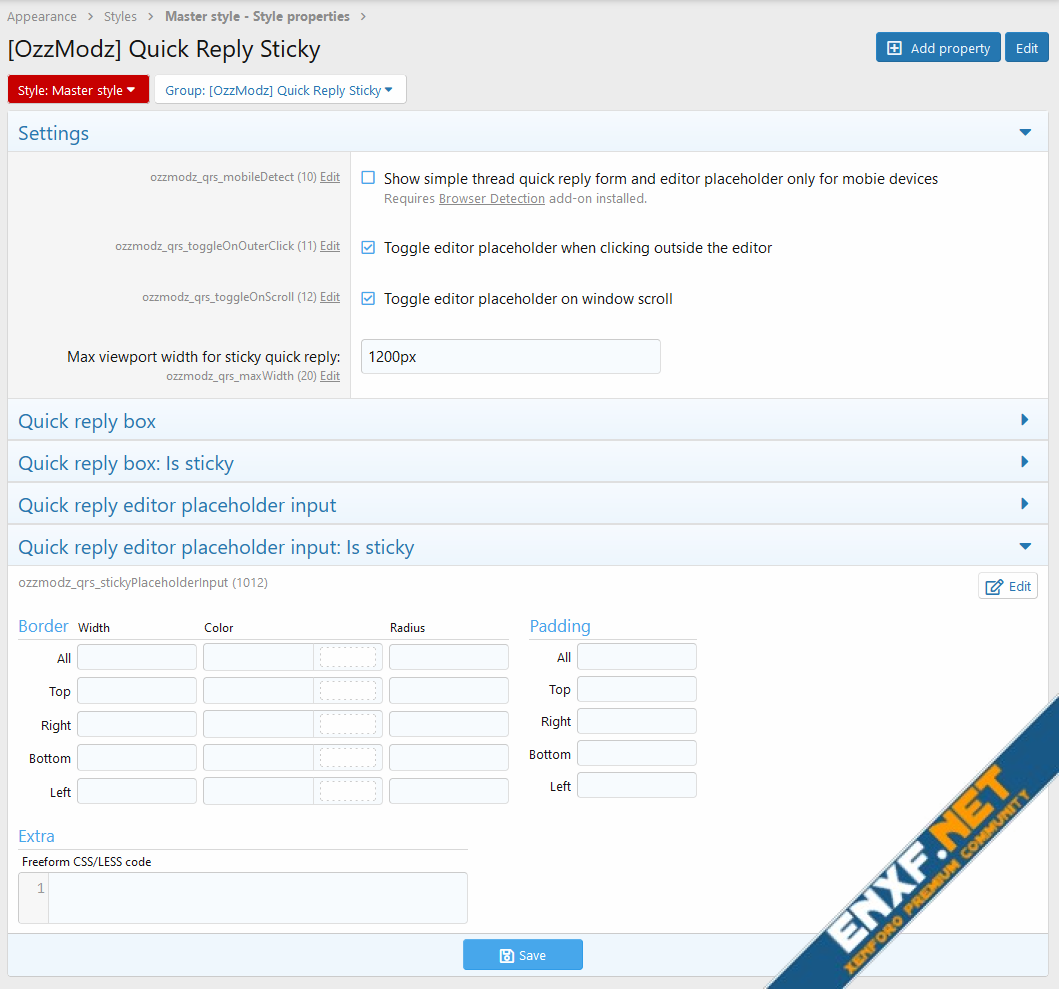The image size is (1059, 989).
Task: Expand the Quick reply box section
Action: [1024, 420]
